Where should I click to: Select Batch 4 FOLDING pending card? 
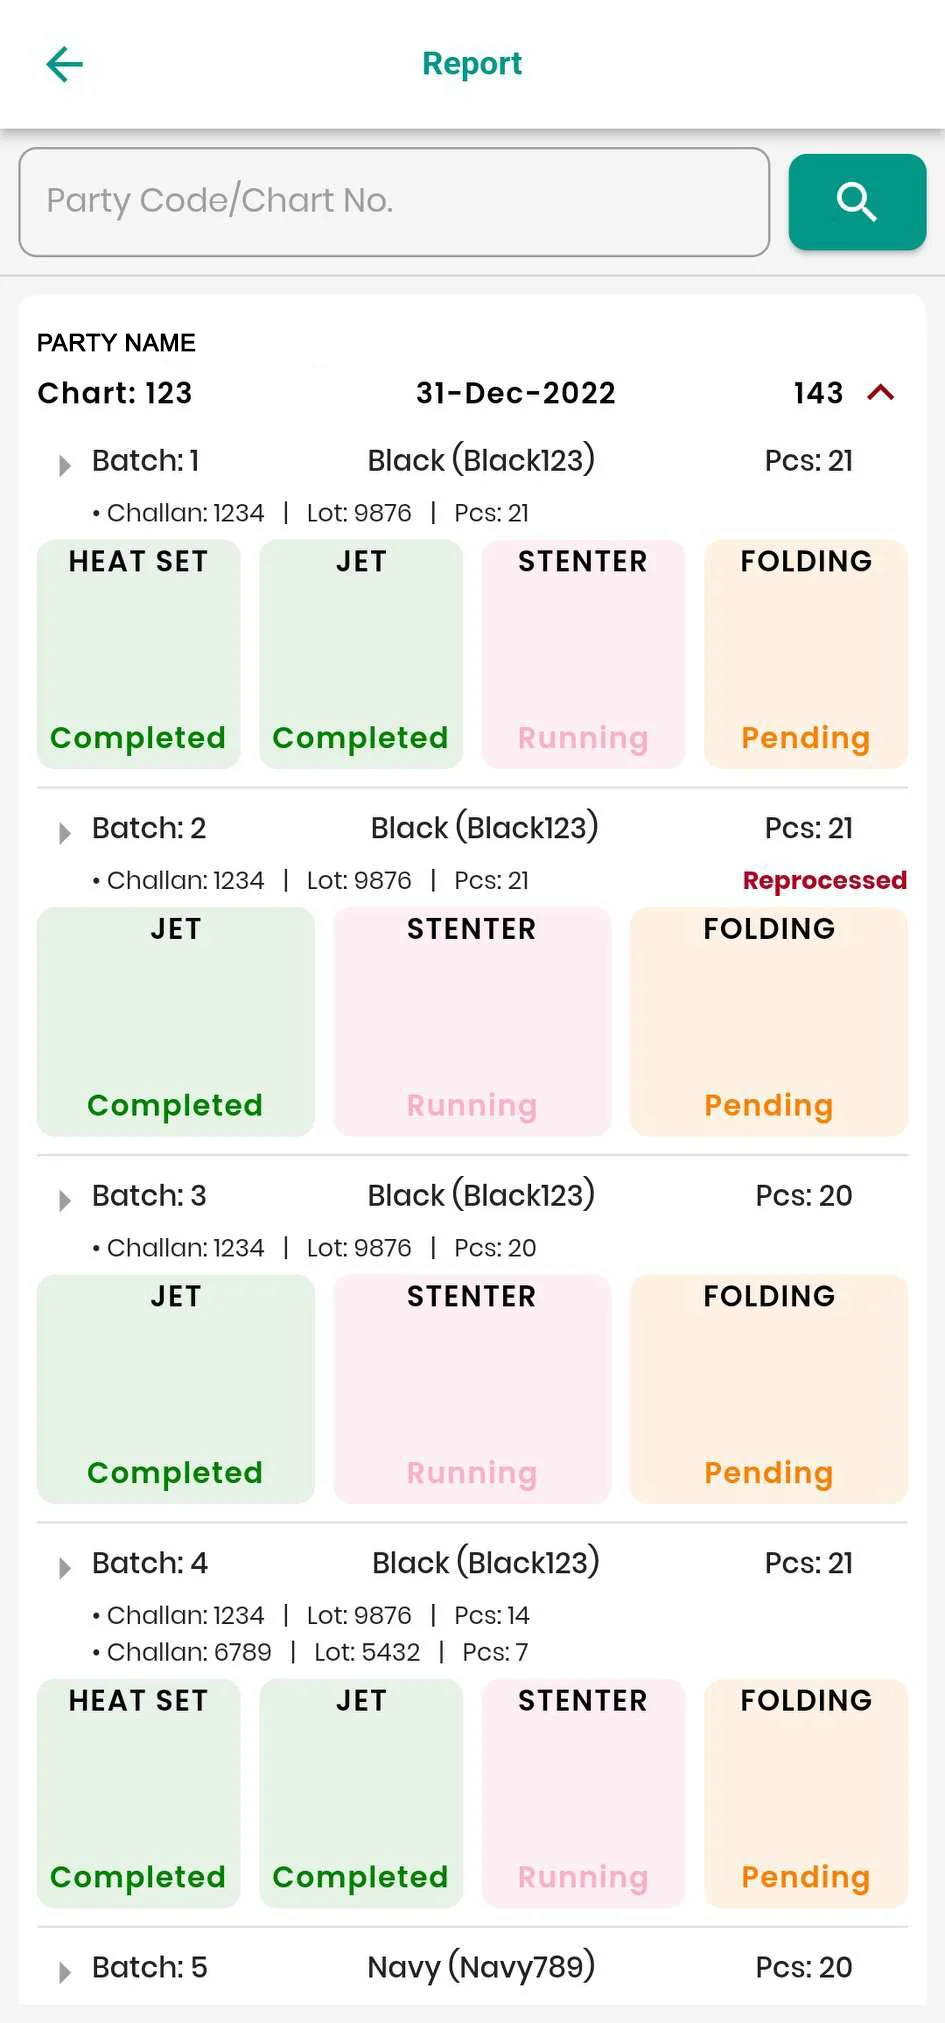tap(806, 1793)
